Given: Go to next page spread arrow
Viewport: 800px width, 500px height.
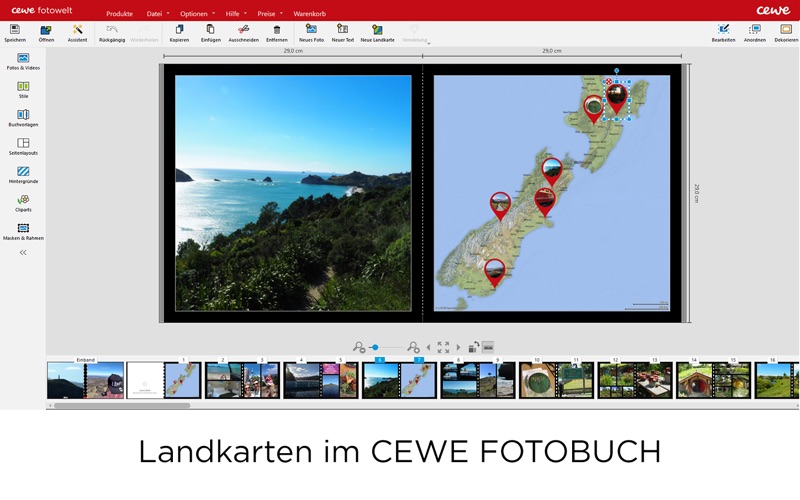Looking at the screenshot, I should (458, 347).
